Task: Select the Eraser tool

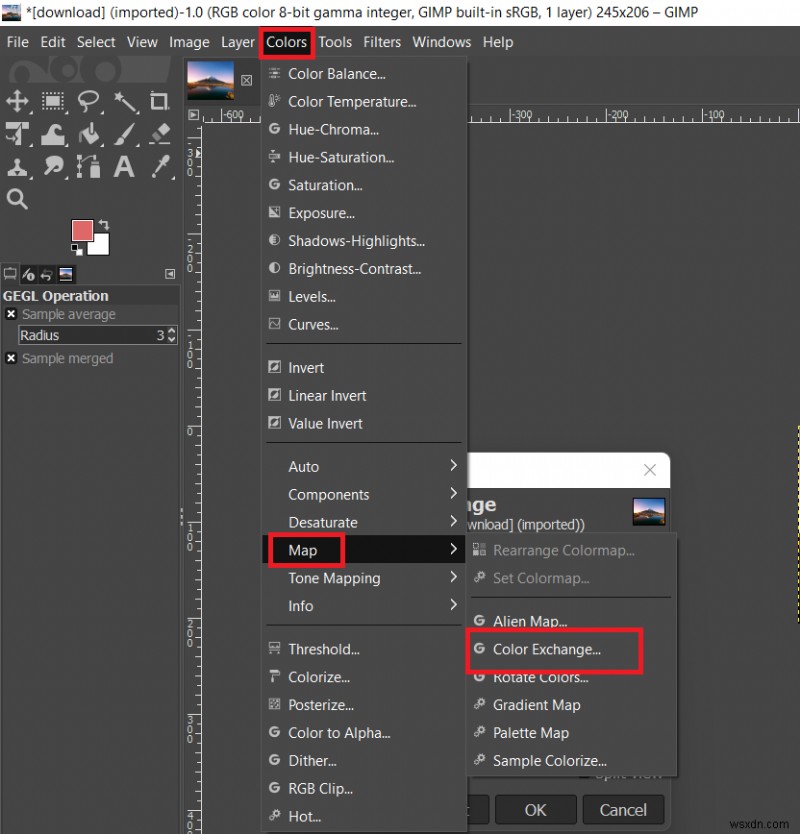Action: tap(159, 134)
